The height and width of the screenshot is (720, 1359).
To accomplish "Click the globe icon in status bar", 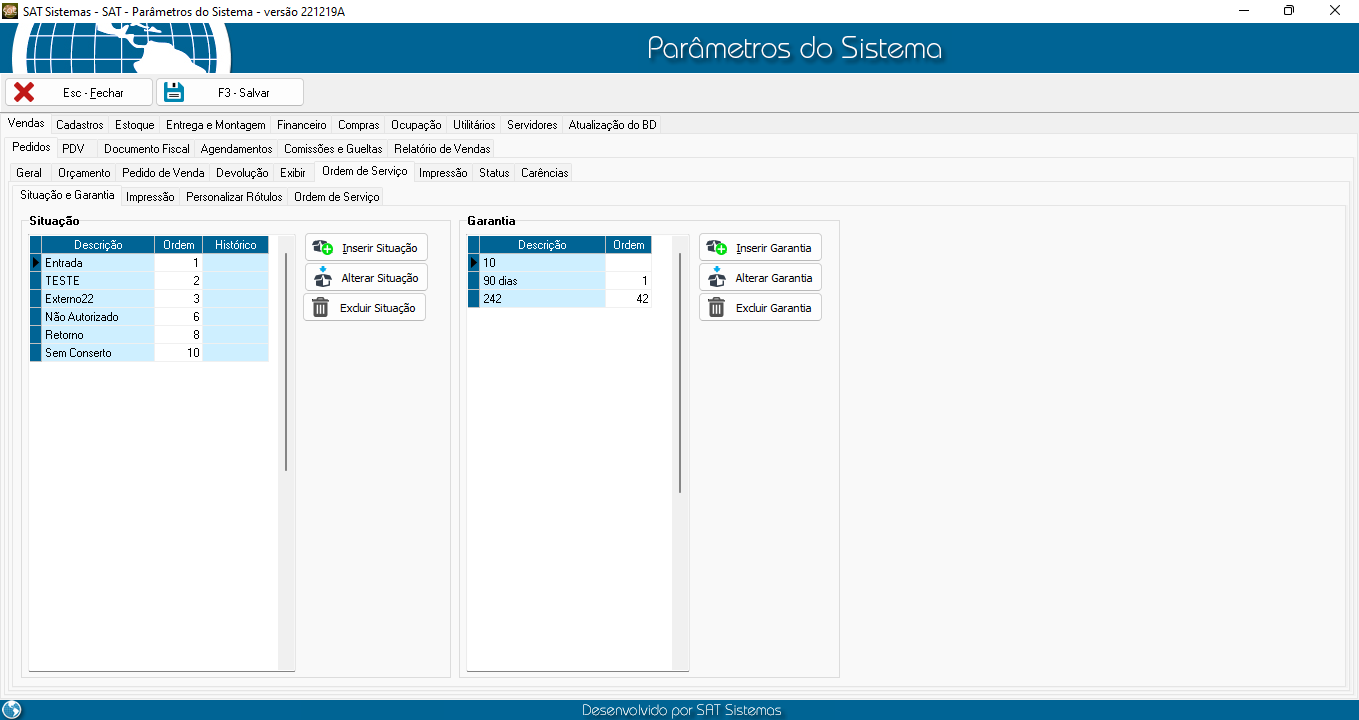I will click(12, 710).
